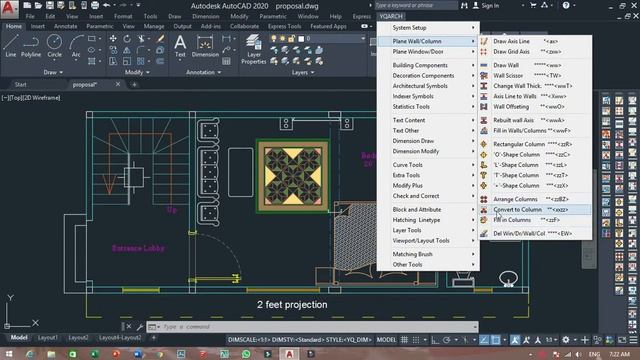Image resolution: width=640 pixels, height=360 pixels.
Task: Expand the Draw panel dropdown
Action: coord(53,72)
